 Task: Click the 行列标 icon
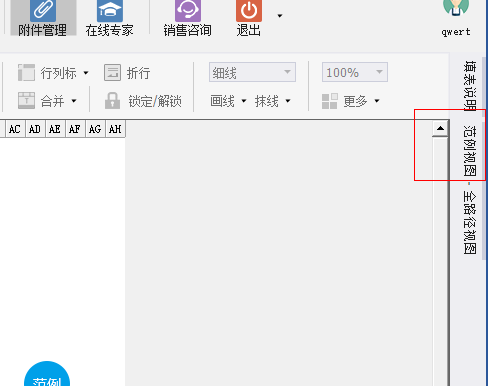(26, 73)
